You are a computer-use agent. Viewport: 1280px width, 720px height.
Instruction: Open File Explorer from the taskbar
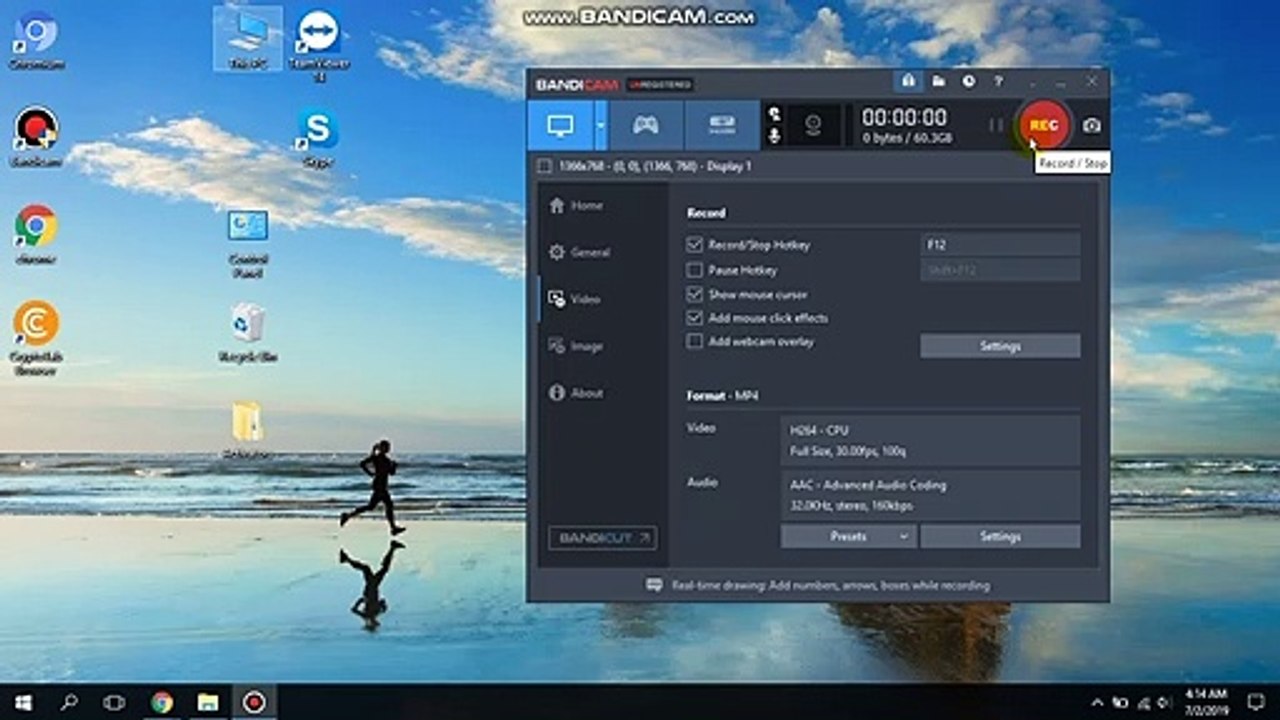[207, 702]
